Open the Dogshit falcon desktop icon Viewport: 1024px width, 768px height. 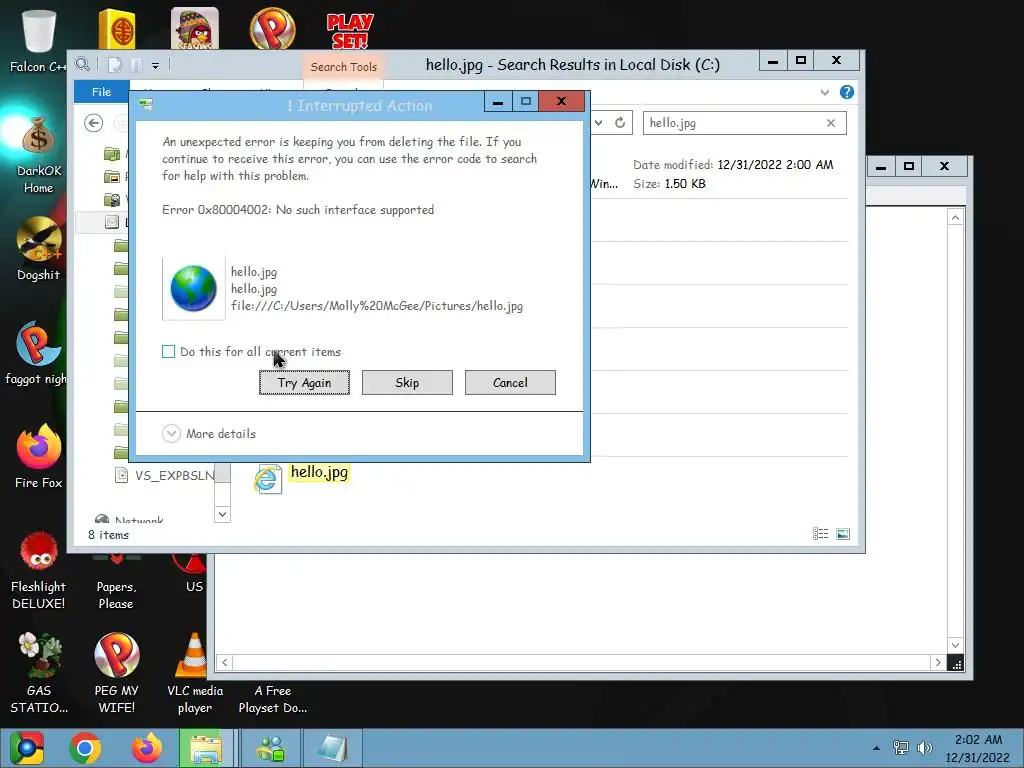tap(39, 249)
